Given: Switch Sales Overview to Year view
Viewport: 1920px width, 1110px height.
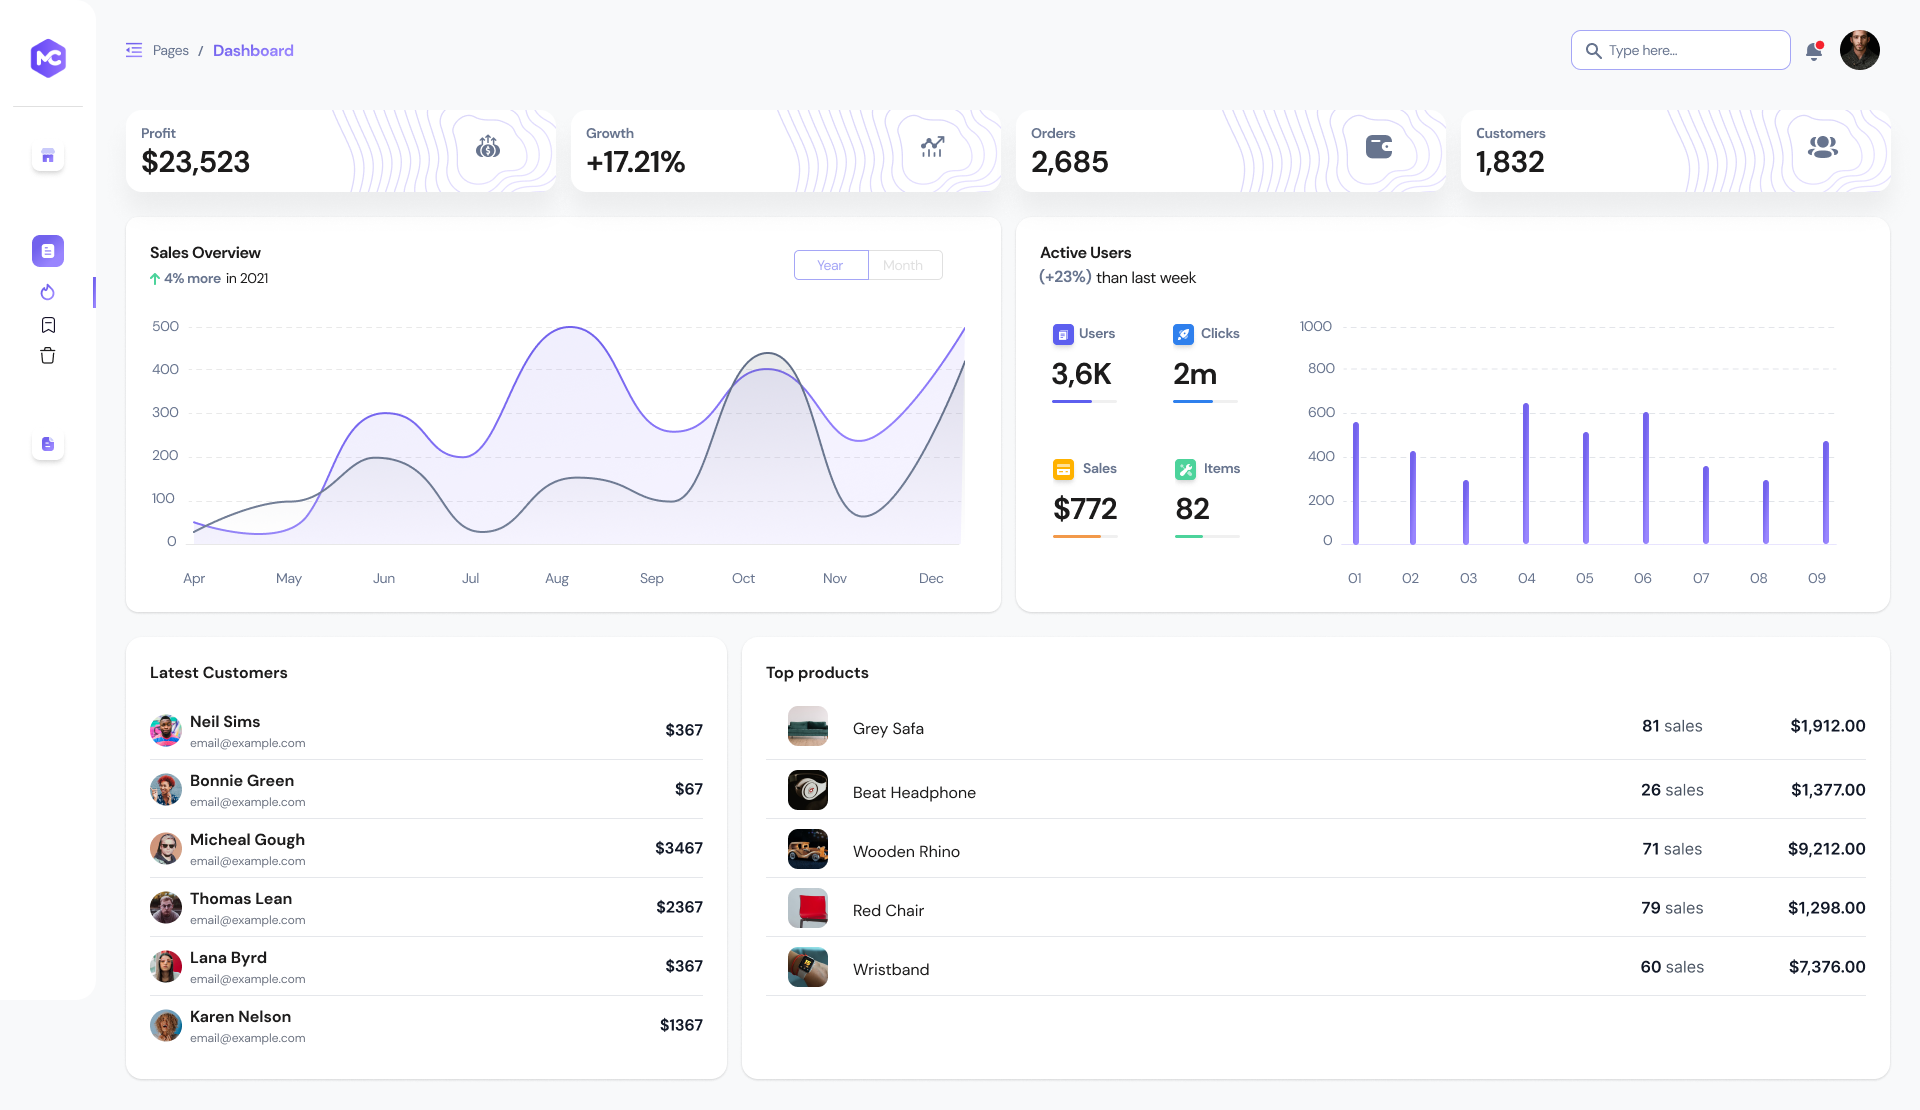Looking at the screenshot, I should point(830,265).
